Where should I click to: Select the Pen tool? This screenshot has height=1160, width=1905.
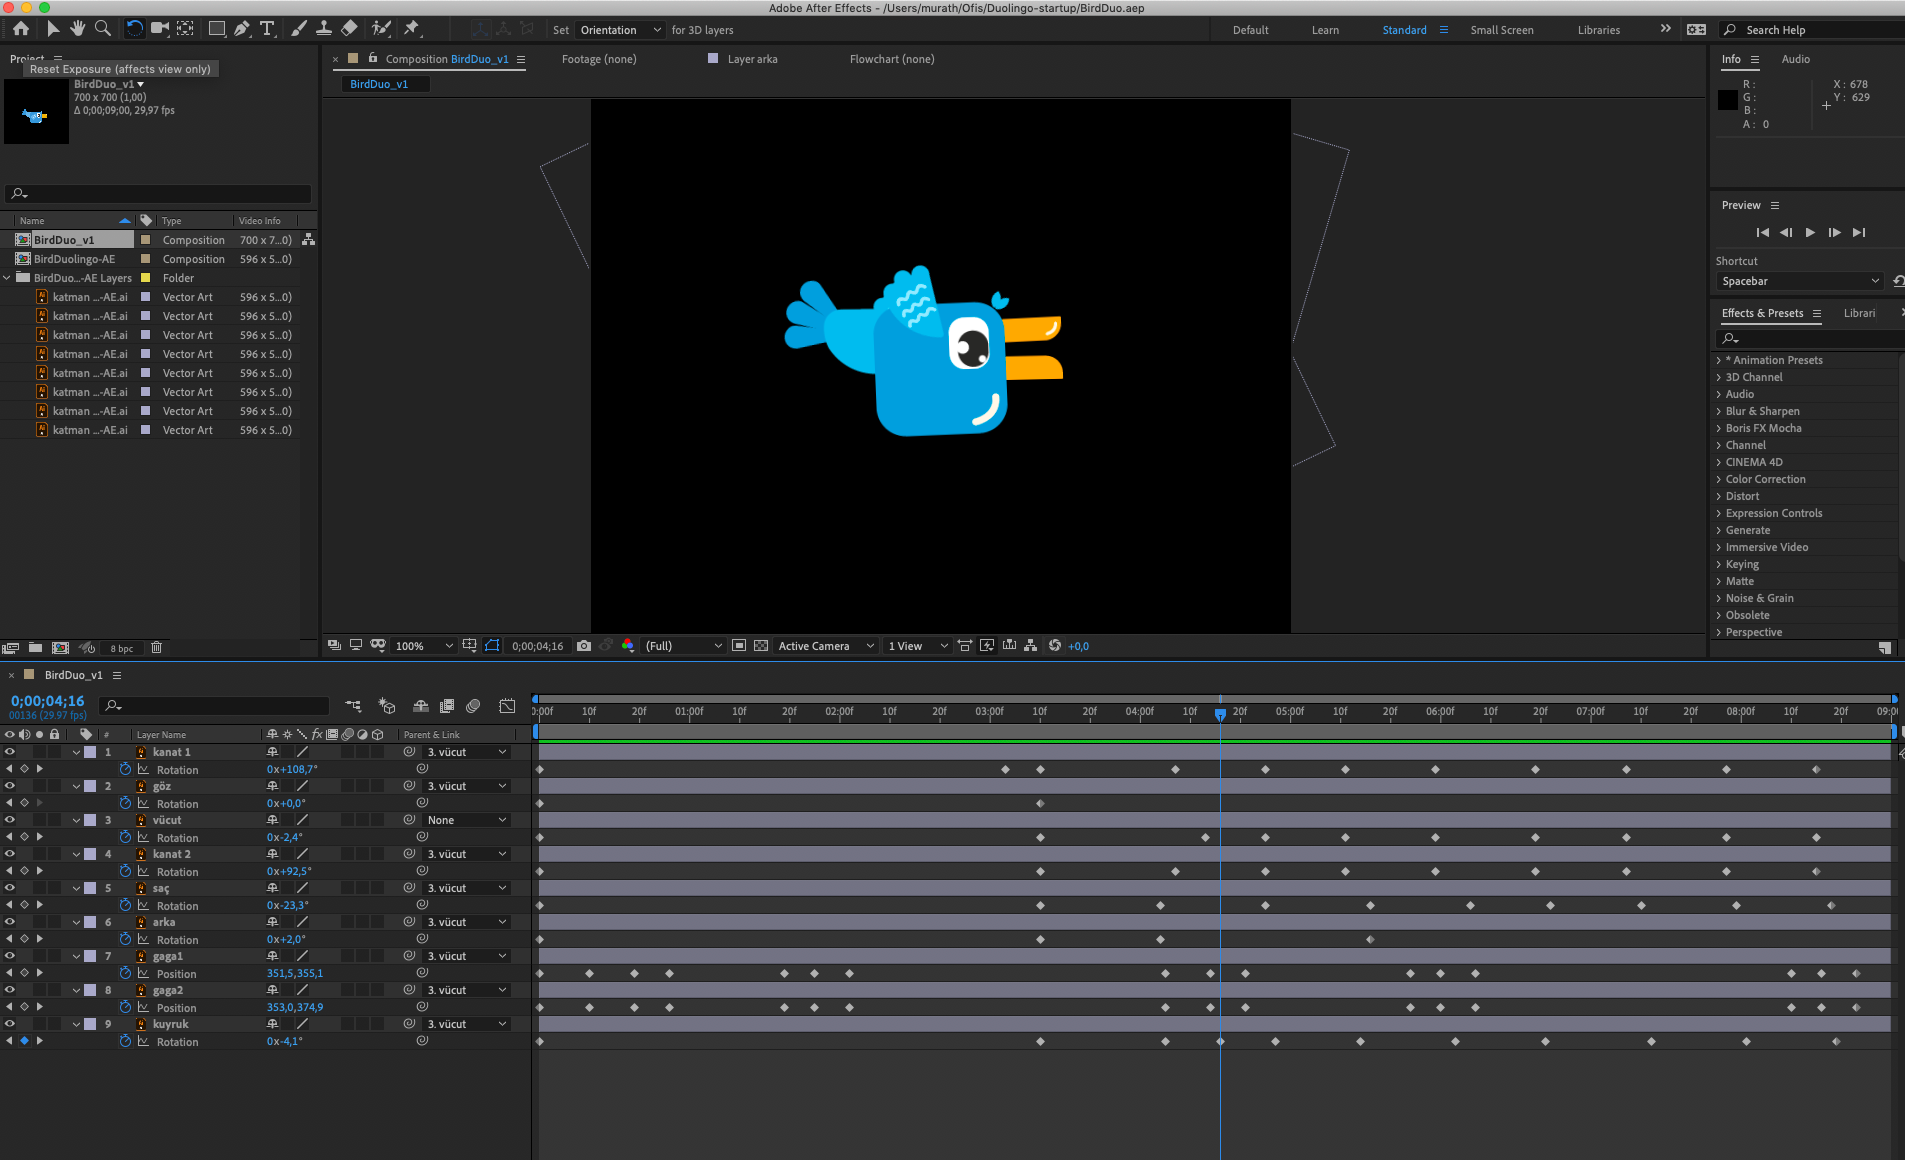[242, 29]
